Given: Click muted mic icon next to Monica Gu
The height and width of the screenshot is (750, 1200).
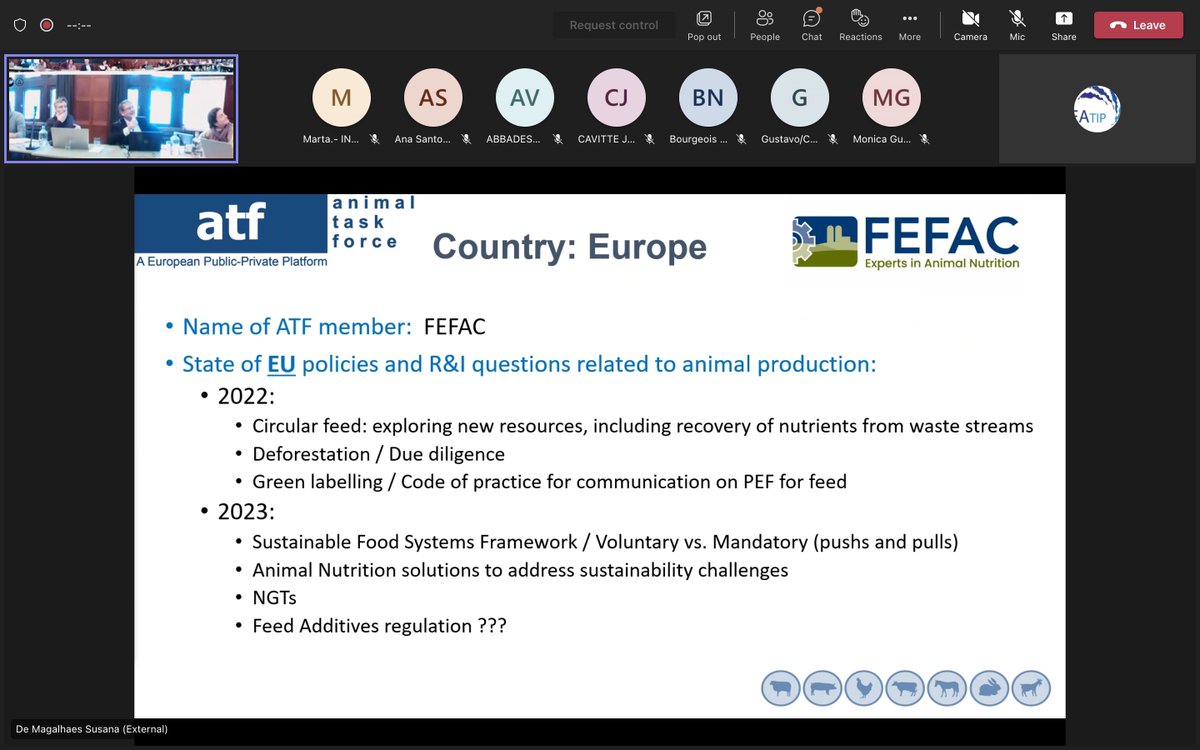Looking at the screenshot, I should 925,140.
